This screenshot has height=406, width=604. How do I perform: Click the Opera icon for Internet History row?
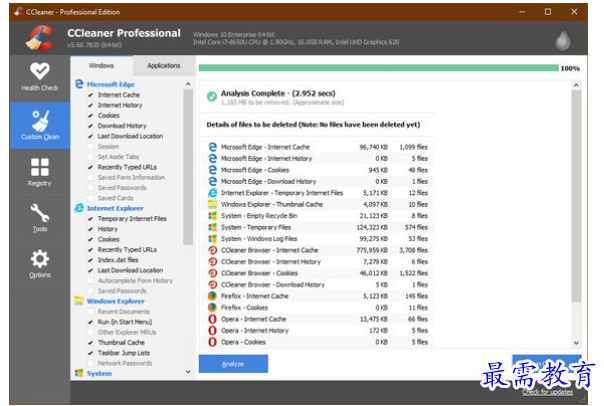(x=212, y=330)
